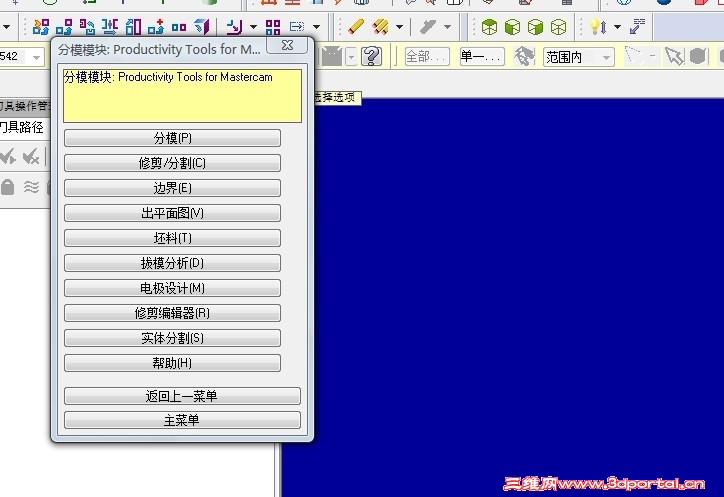Click the rectangular array four-squares icon
This screenshot has height=497, width=724.
[x=273, y=27]
